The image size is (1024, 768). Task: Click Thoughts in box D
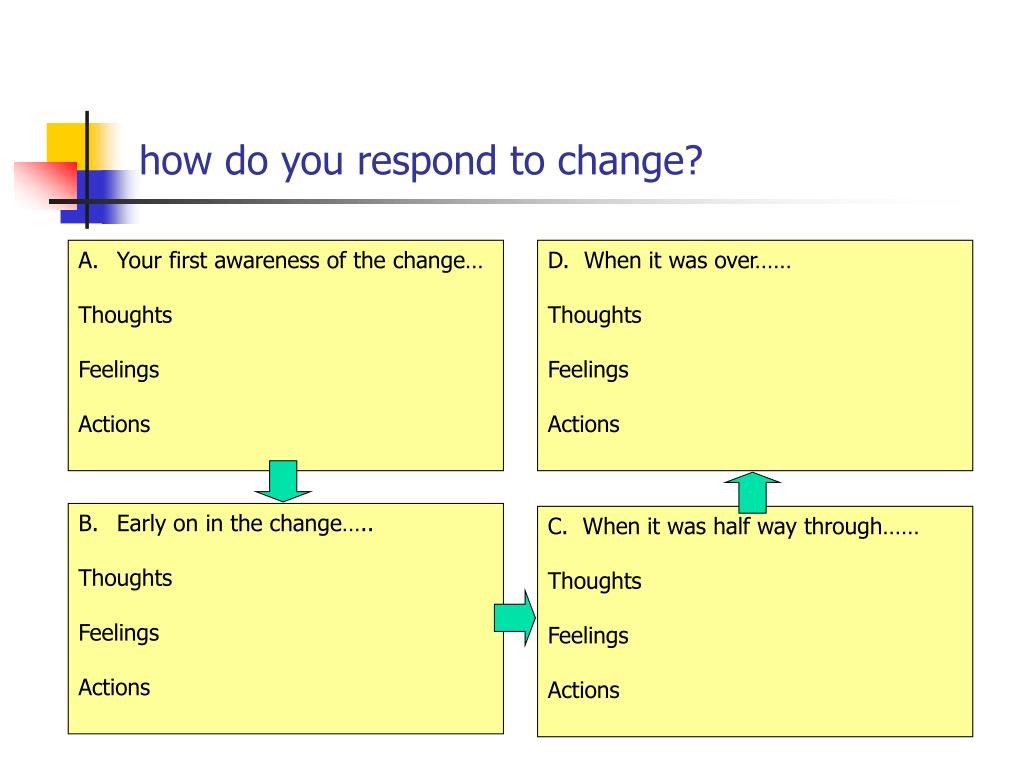[594, 315]
